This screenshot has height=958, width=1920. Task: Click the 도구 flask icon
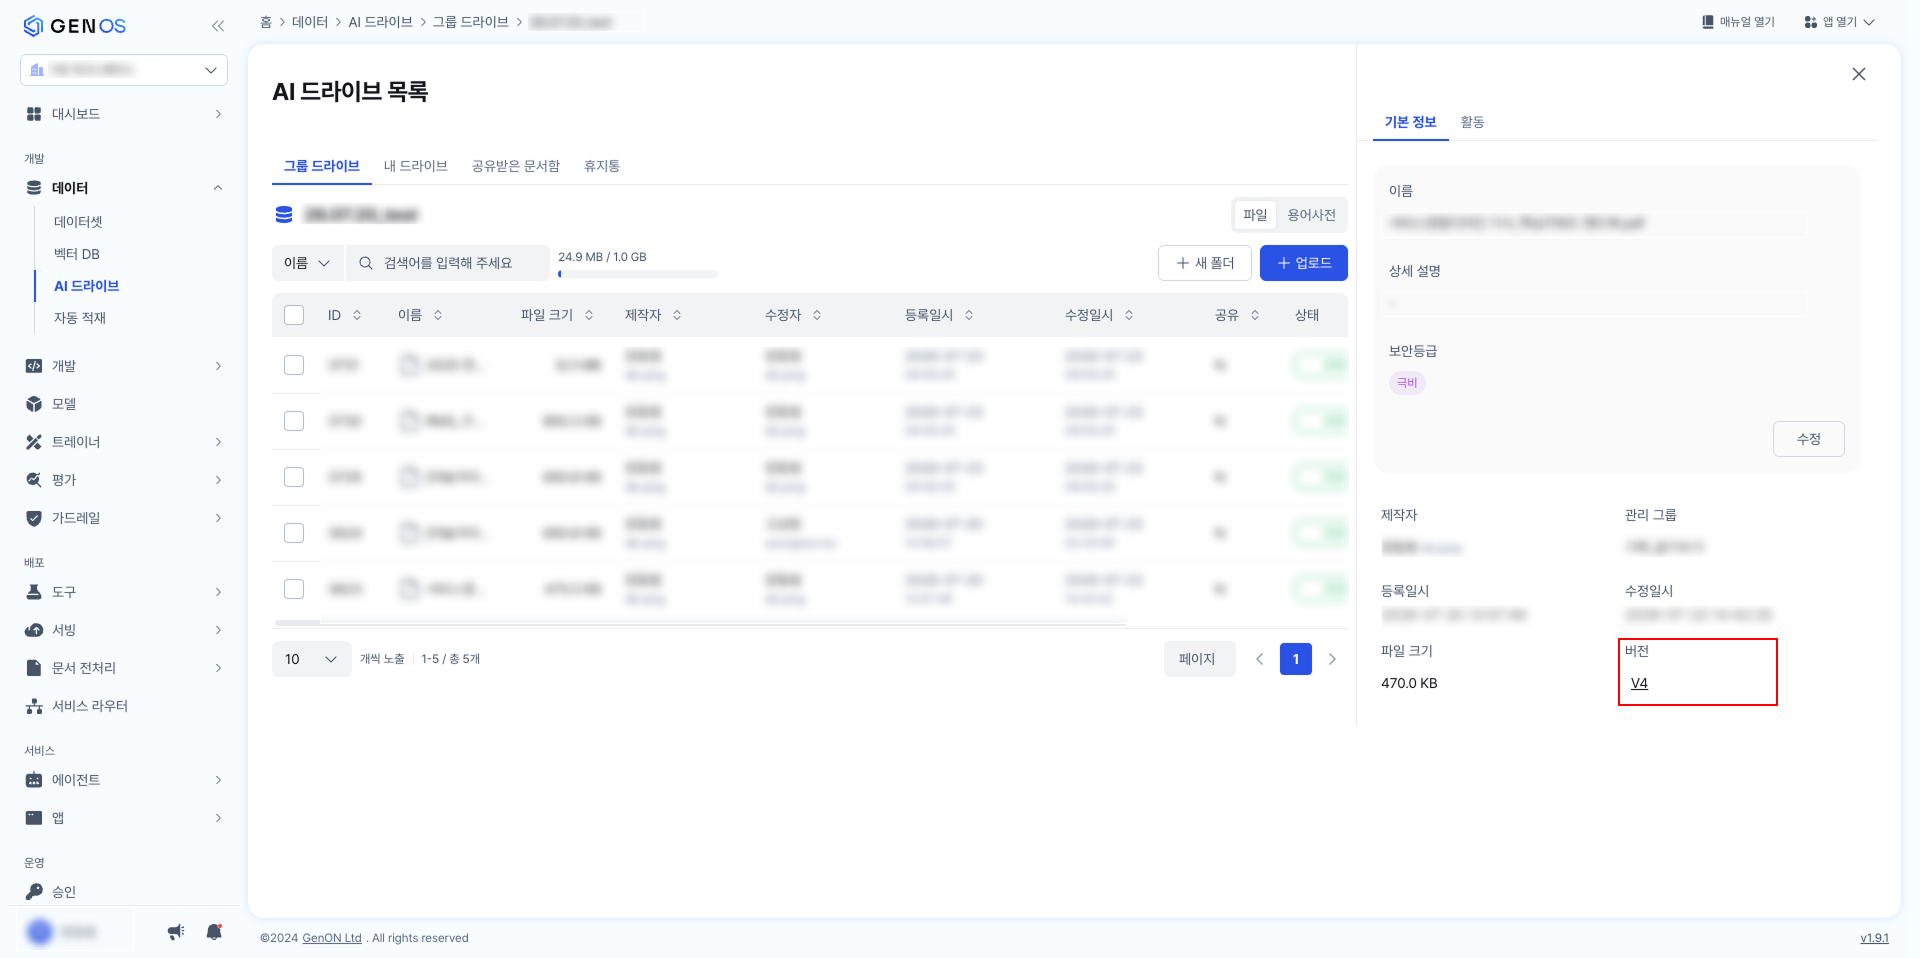click(x=34, y=592)
